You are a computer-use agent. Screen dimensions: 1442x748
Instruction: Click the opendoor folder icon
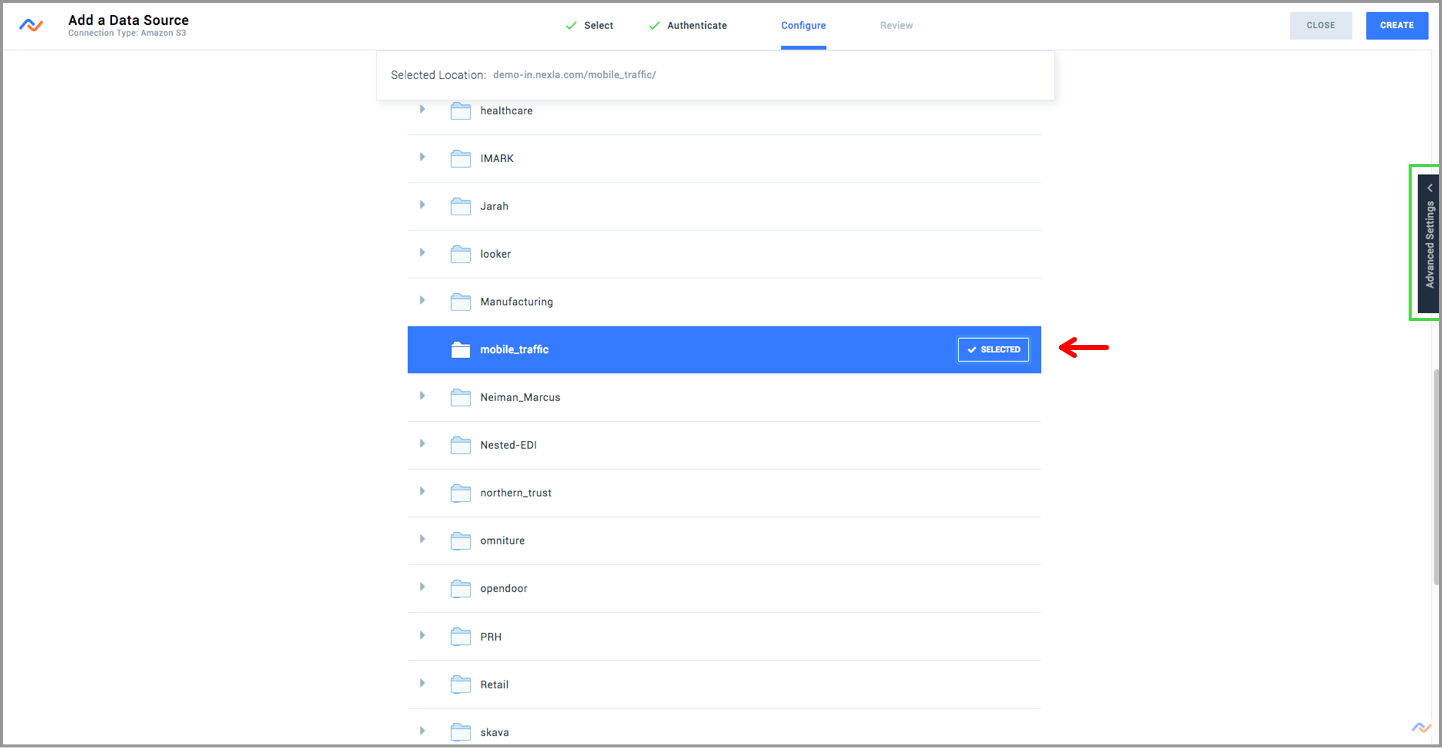pos(460,588)
